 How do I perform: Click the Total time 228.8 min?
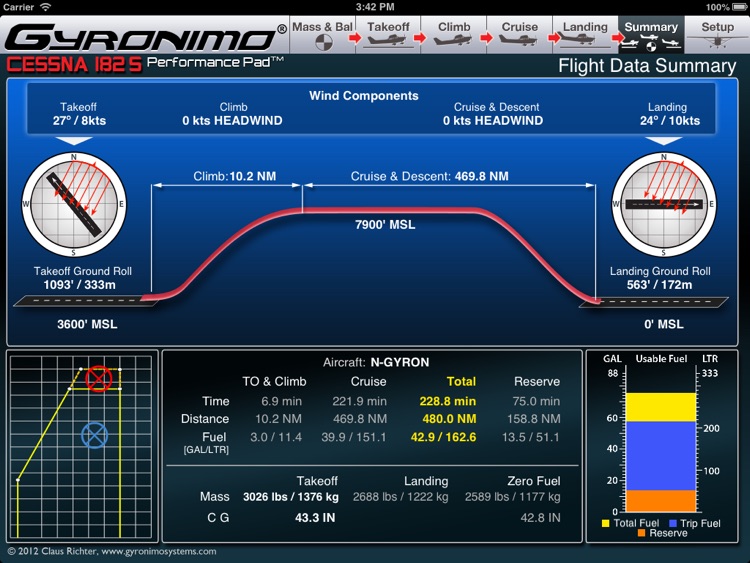pos(448,401)
